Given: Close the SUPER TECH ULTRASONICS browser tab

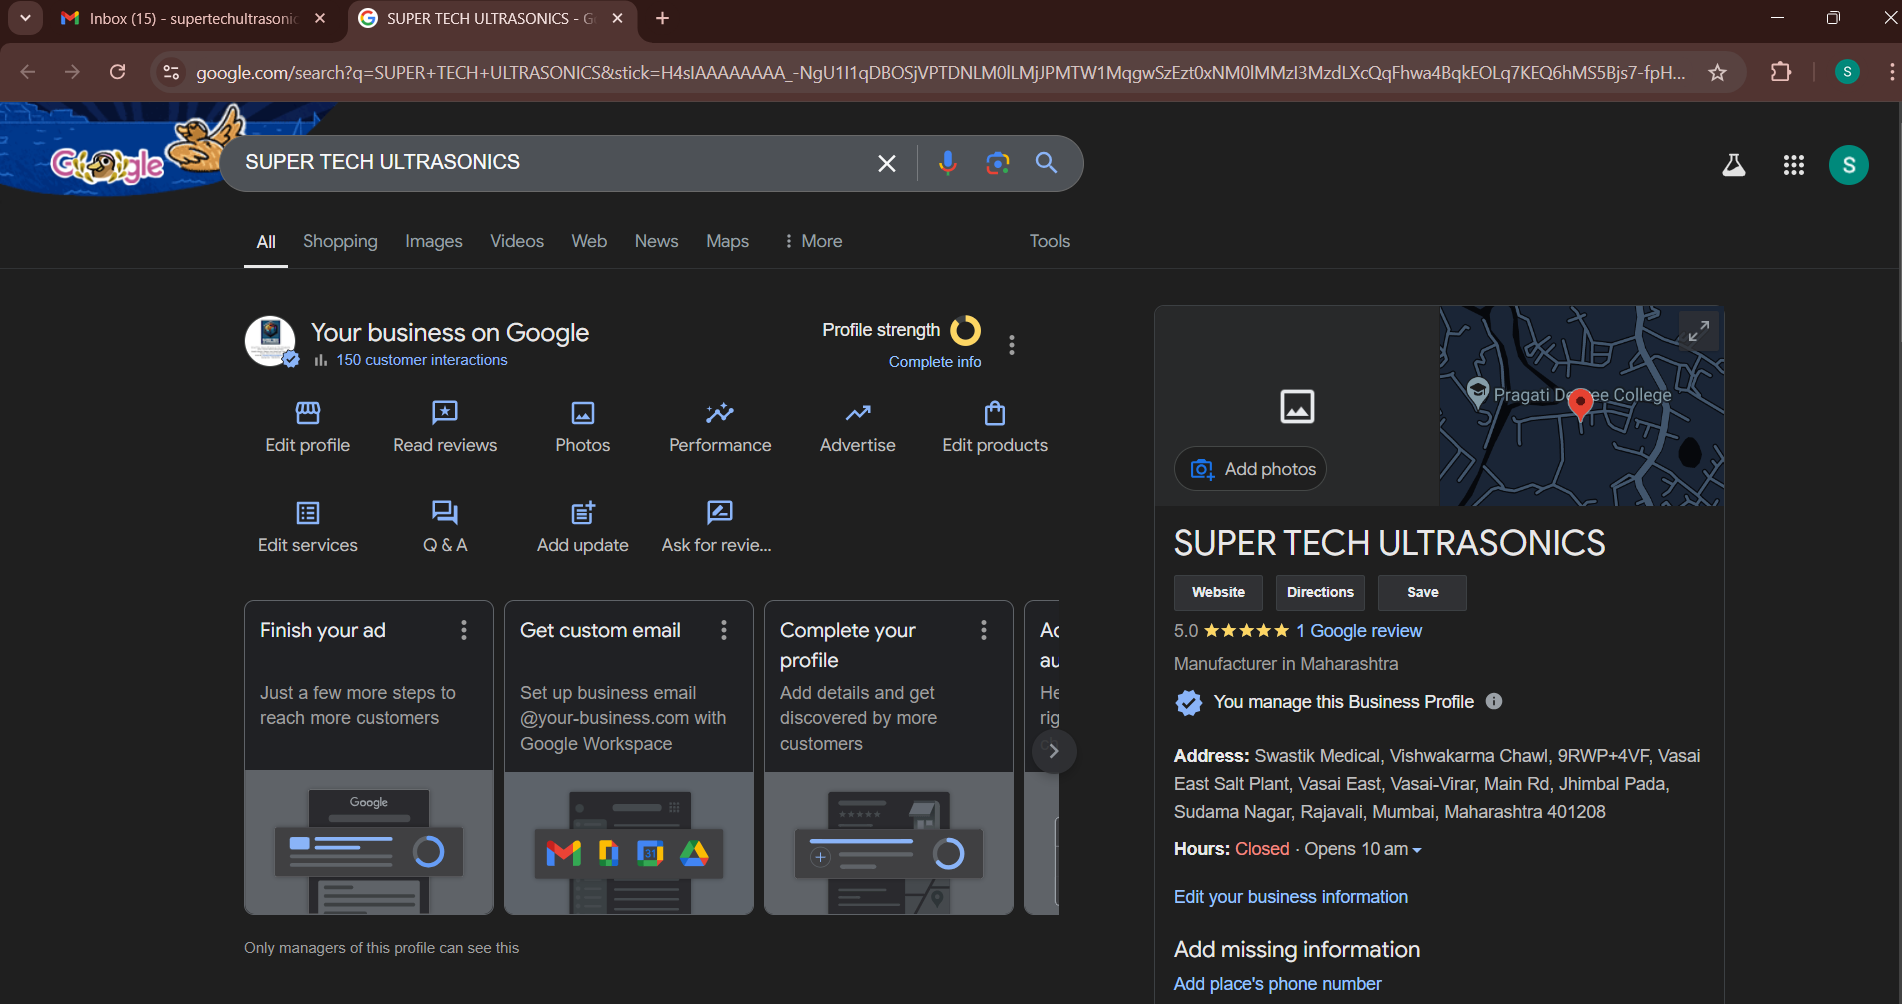Looking at the screenshot, I should [617, 18].
